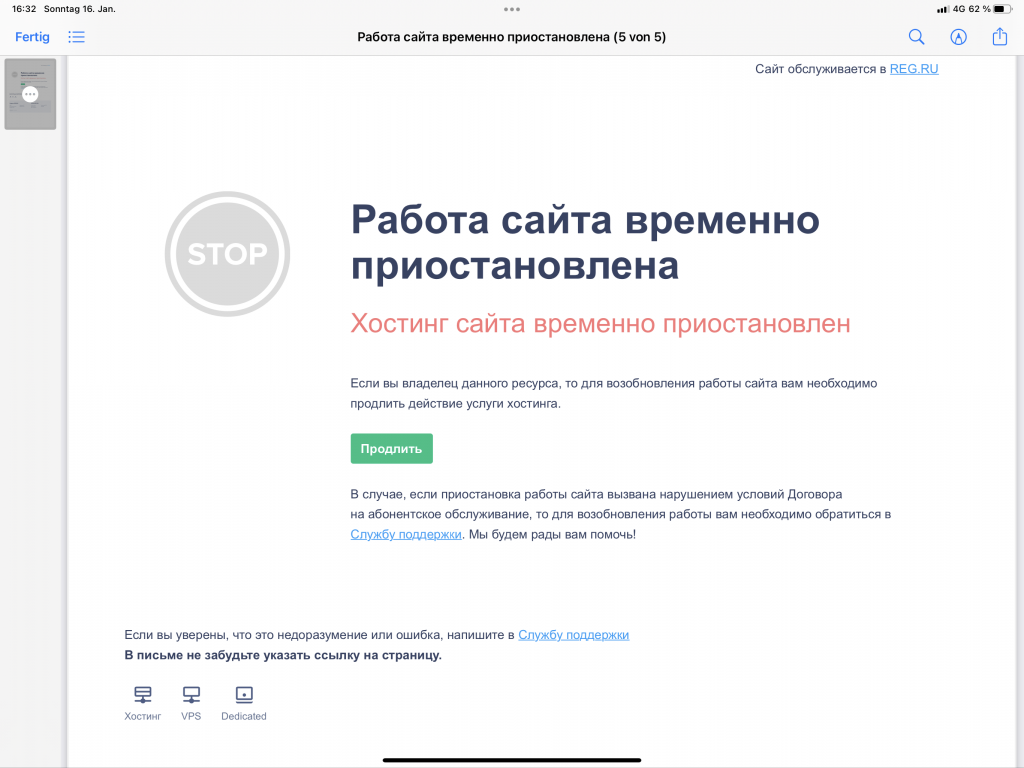Tap the 16:32 clock in status bar
Image resolution: width=1024 pixels, height=768 pixels.
click(24, 9)
